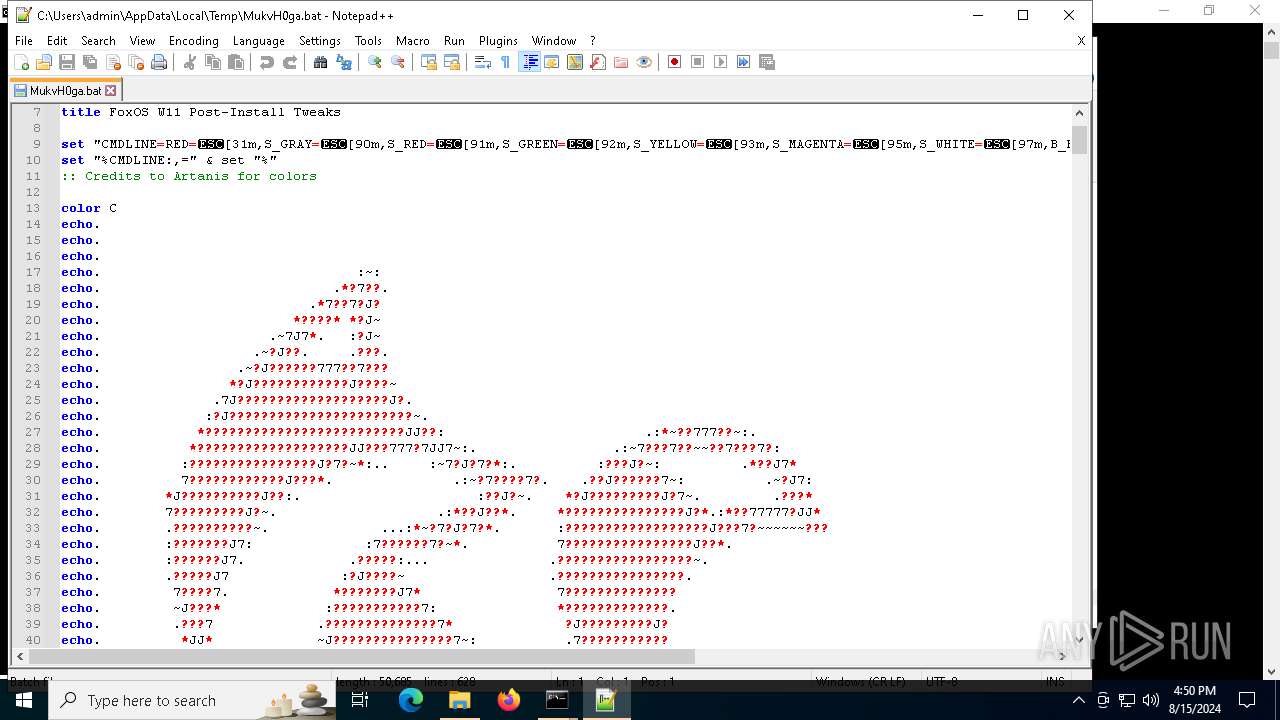Open the user-defined language icon
Image resolution: width=1280 pixels, height=720 pixels.
click(x=552, y=62)
